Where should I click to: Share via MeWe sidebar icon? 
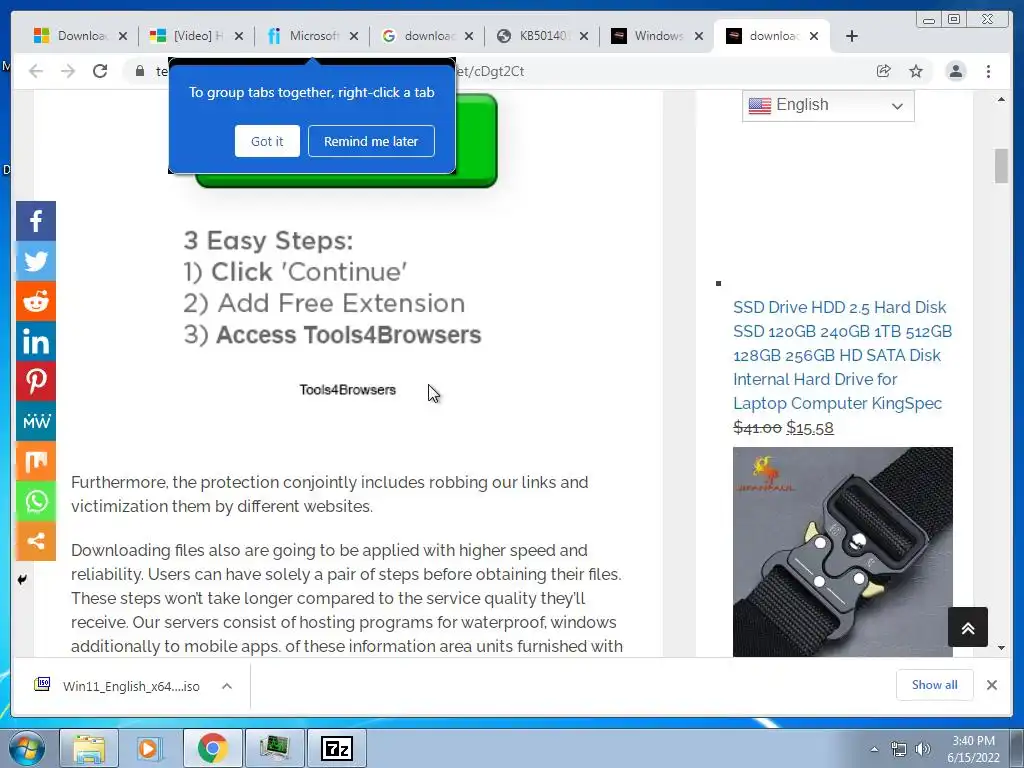(36, 421)
